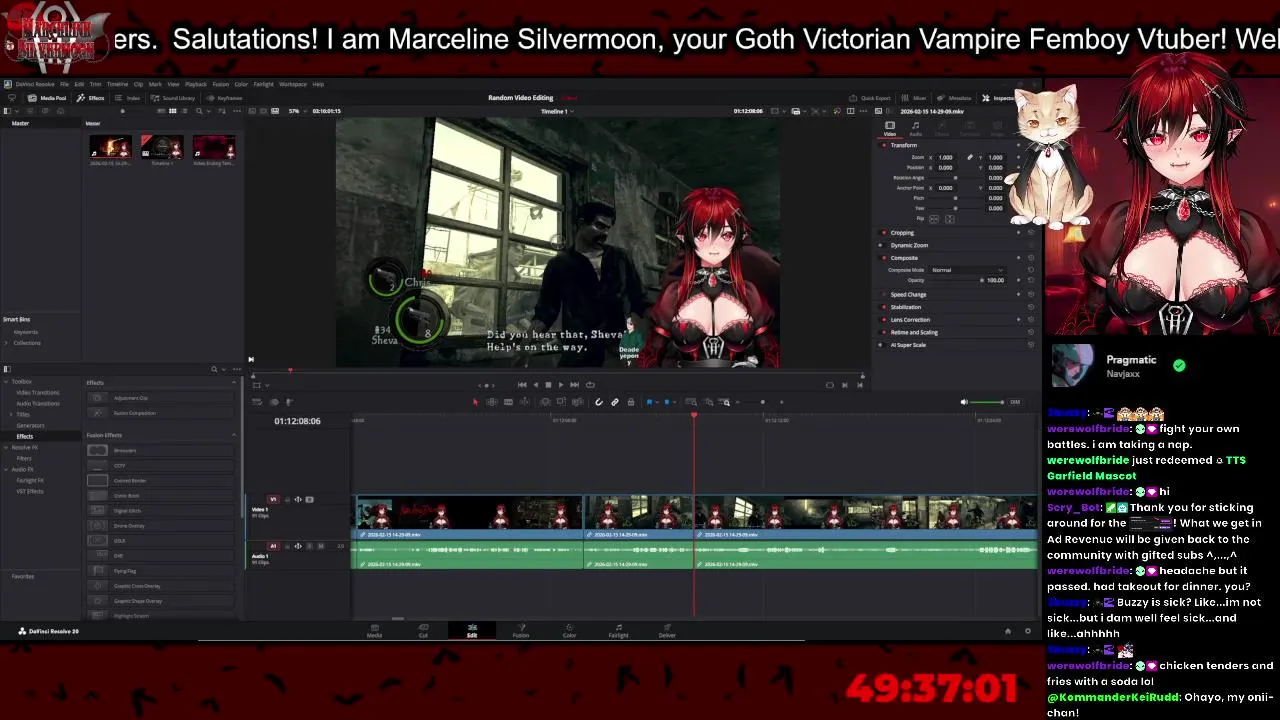This screenshot has width=1280, height=720.
Task: Enable the Dynamic Zoom section
Action: click(x=883, y=245)
